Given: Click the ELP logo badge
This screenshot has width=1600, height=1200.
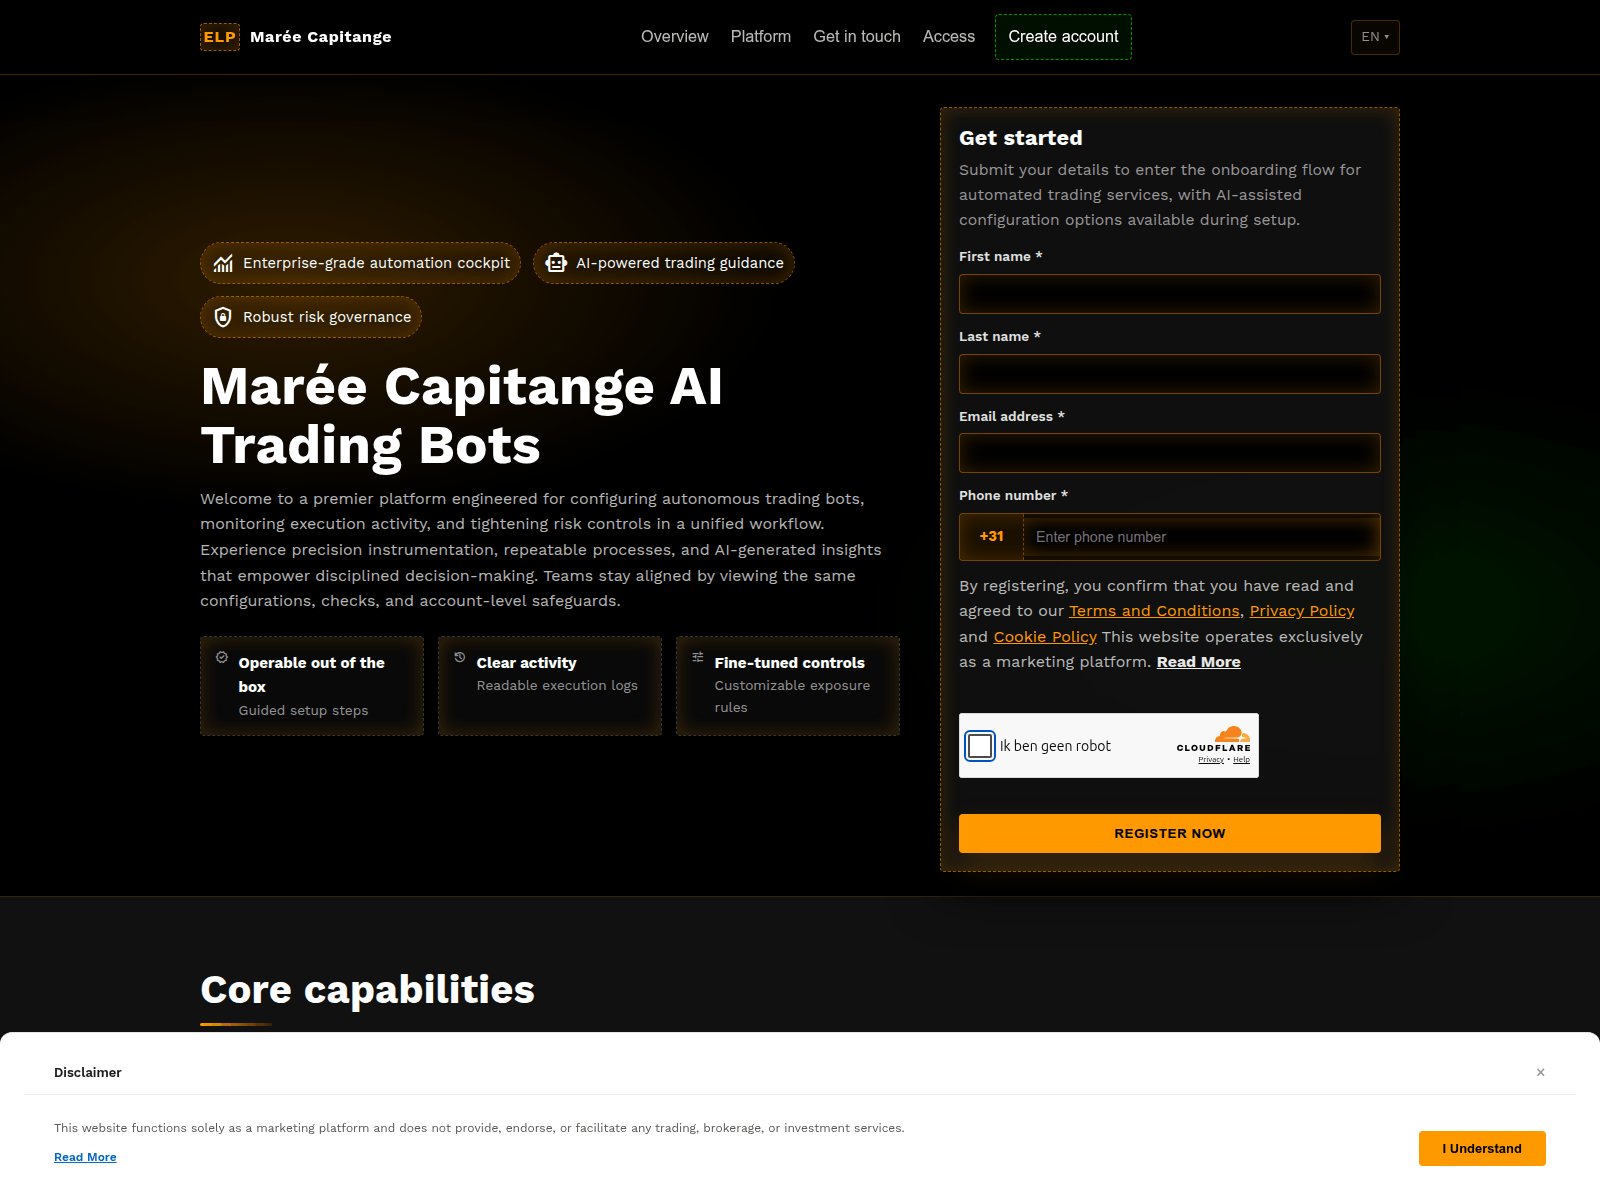Looking at the screenshot, I should 220,37.
